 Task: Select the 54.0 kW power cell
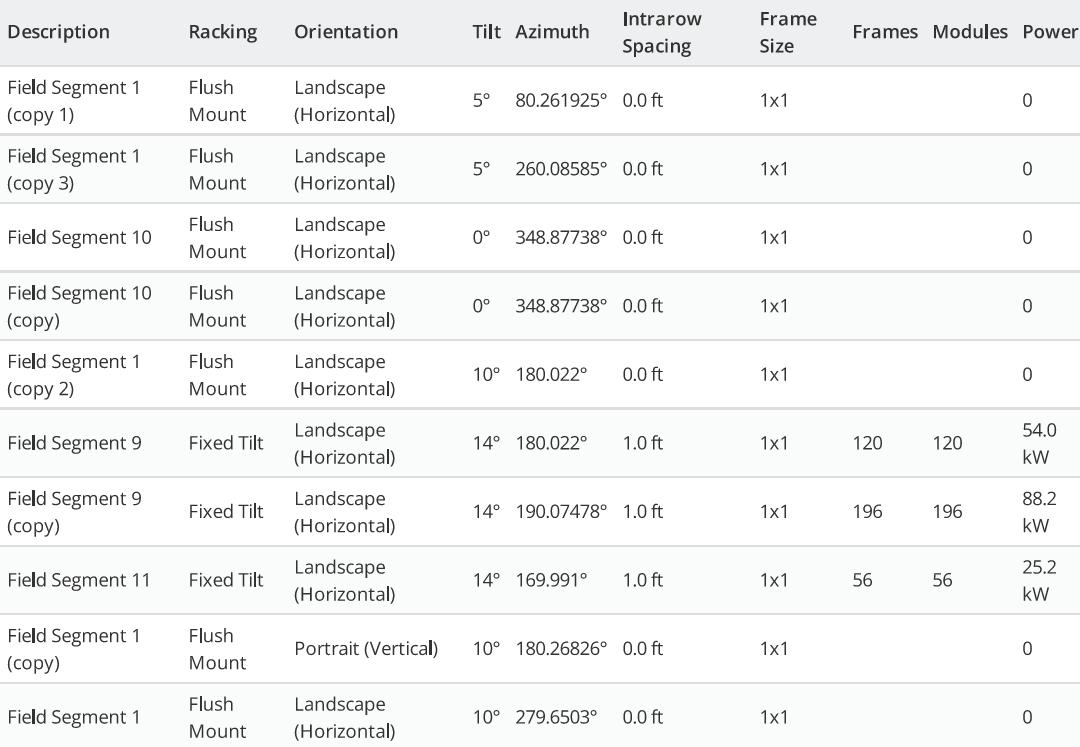(1038, 443)
